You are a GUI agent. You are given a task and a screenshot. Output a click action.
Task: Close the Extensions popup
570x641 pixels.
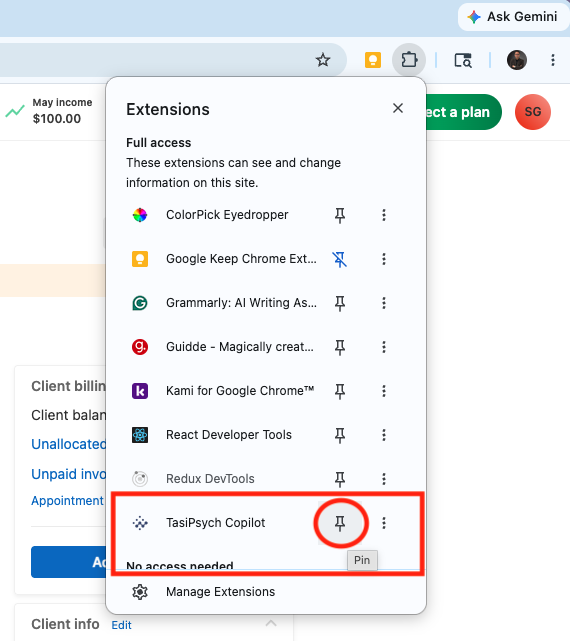[x=398, y=108]
